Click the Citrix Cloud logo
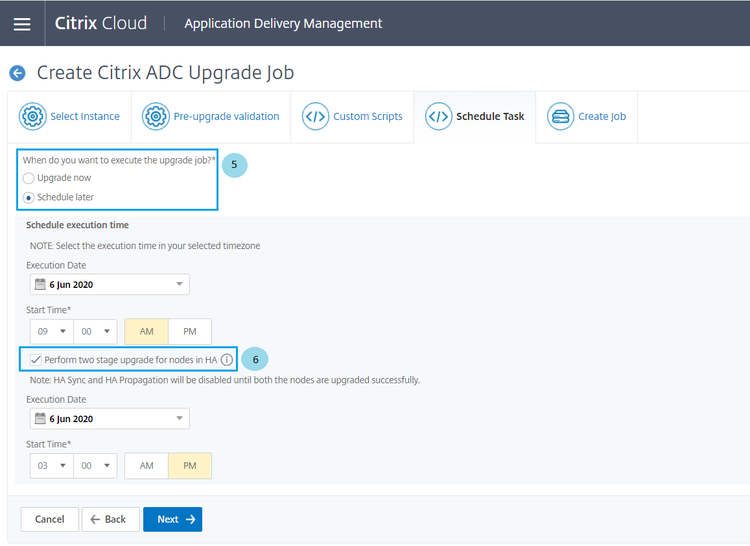Viewport: 750px width, 546px height. tap(101, 23)
